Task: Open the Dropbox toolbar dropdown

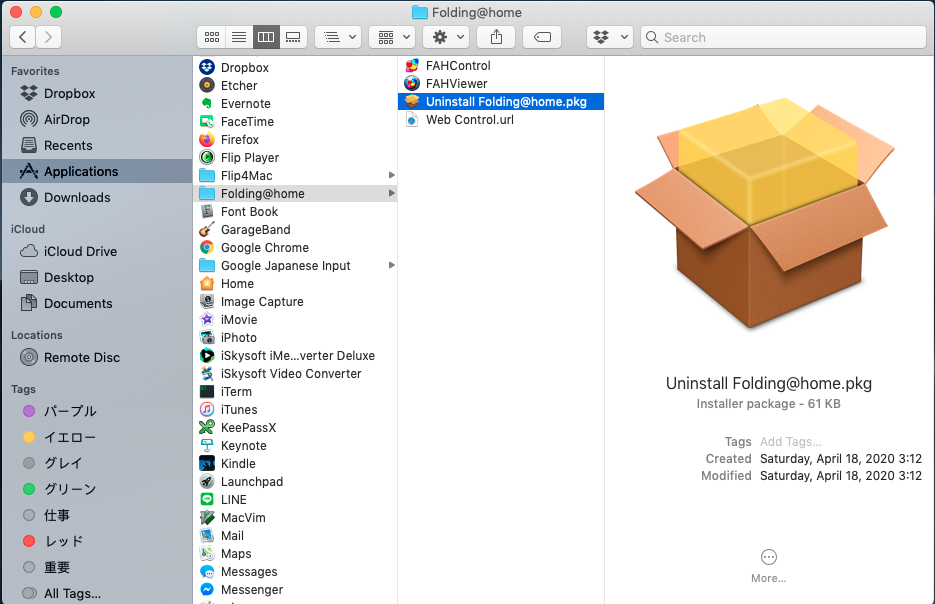Action: [x=609, y=37]
